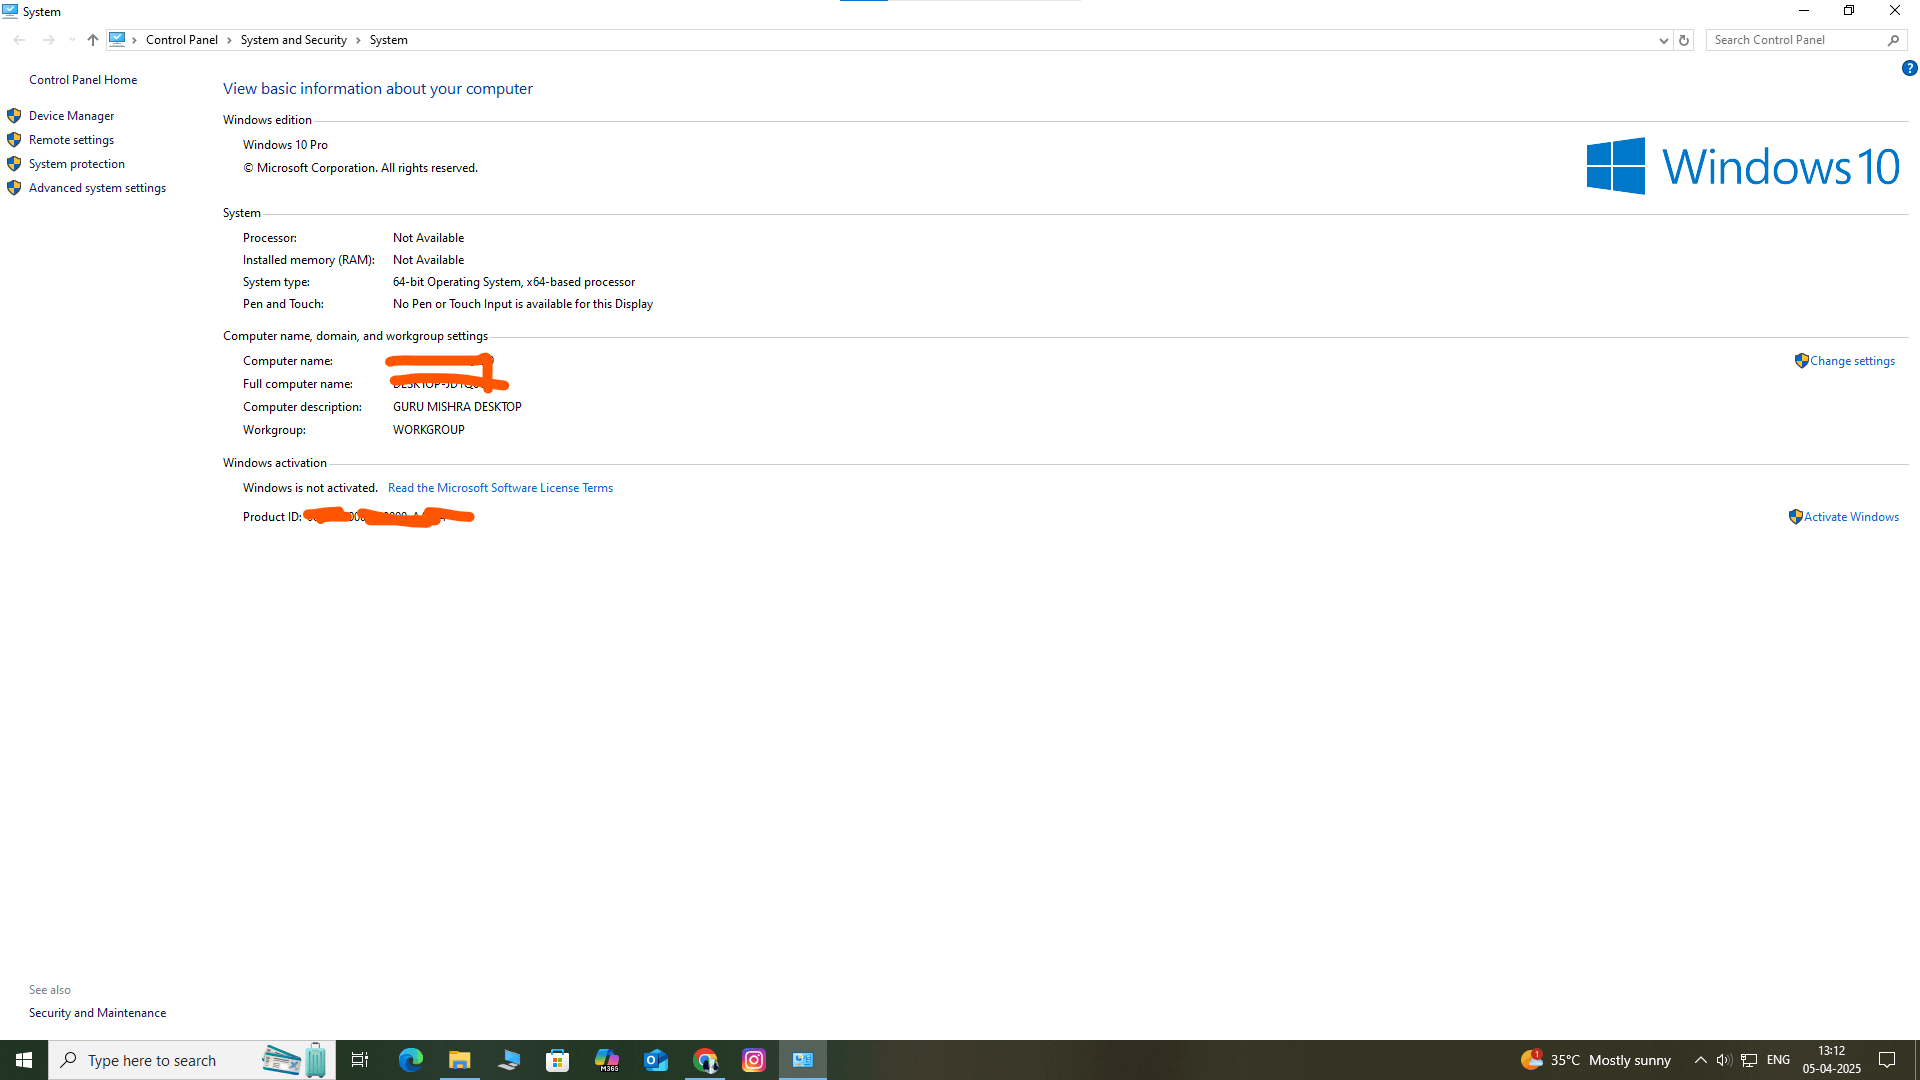
Task: Open Microsoft Edge from the taskbar
Action: click(x=410, y=1060)
